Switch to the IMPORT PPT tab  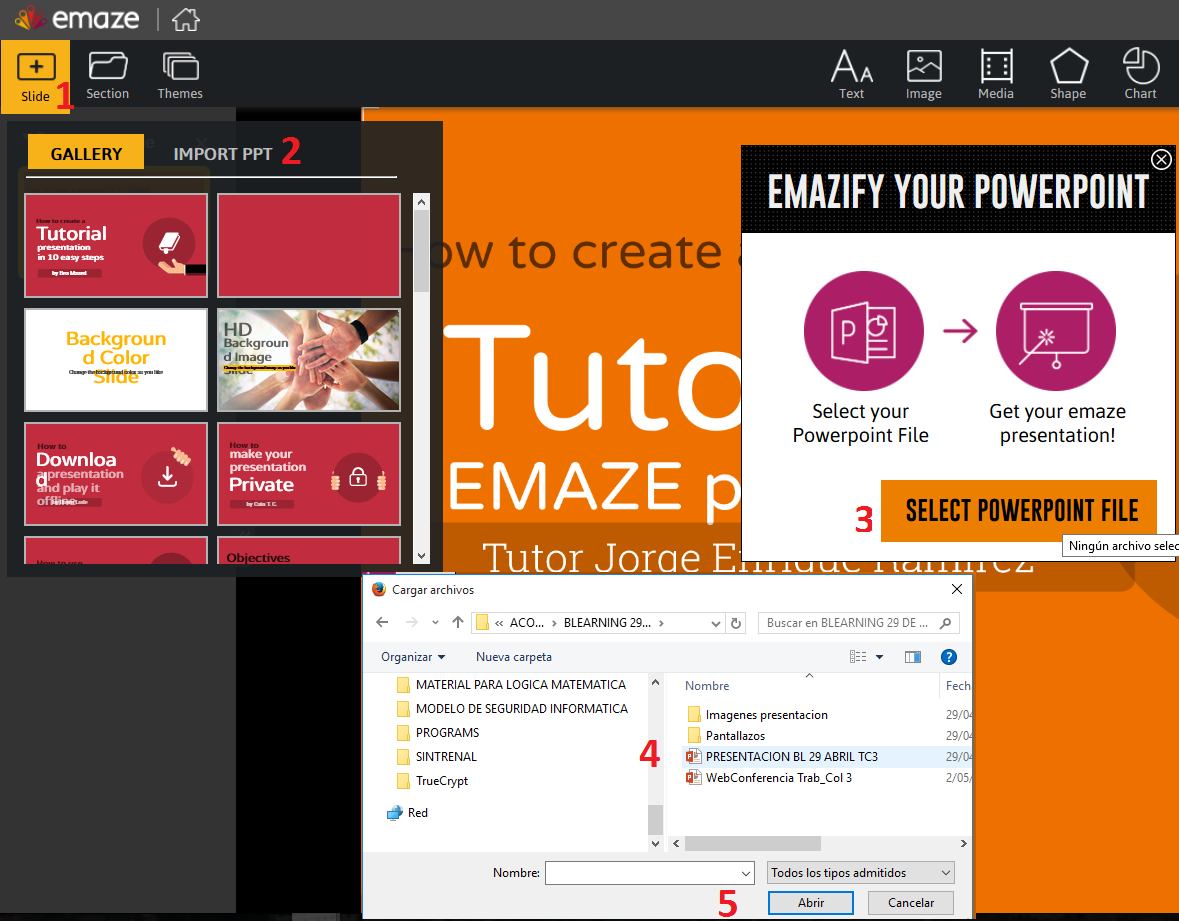tap(222, 153)
